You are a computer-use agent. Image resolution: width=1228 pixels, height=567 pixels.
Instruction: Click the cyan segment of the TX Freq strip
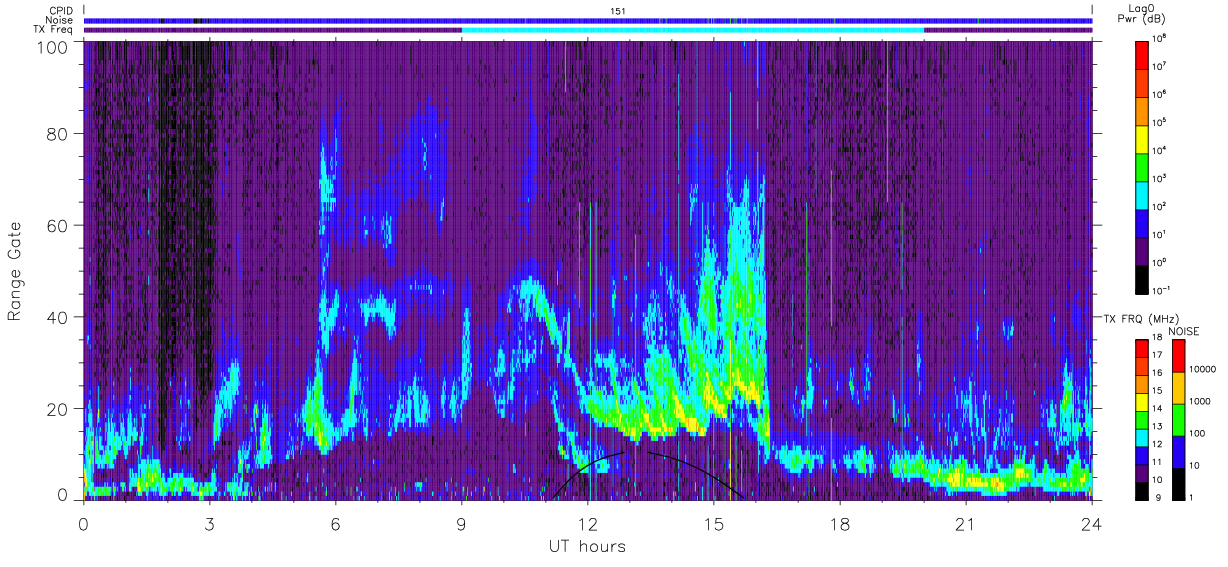click(692, 30)
